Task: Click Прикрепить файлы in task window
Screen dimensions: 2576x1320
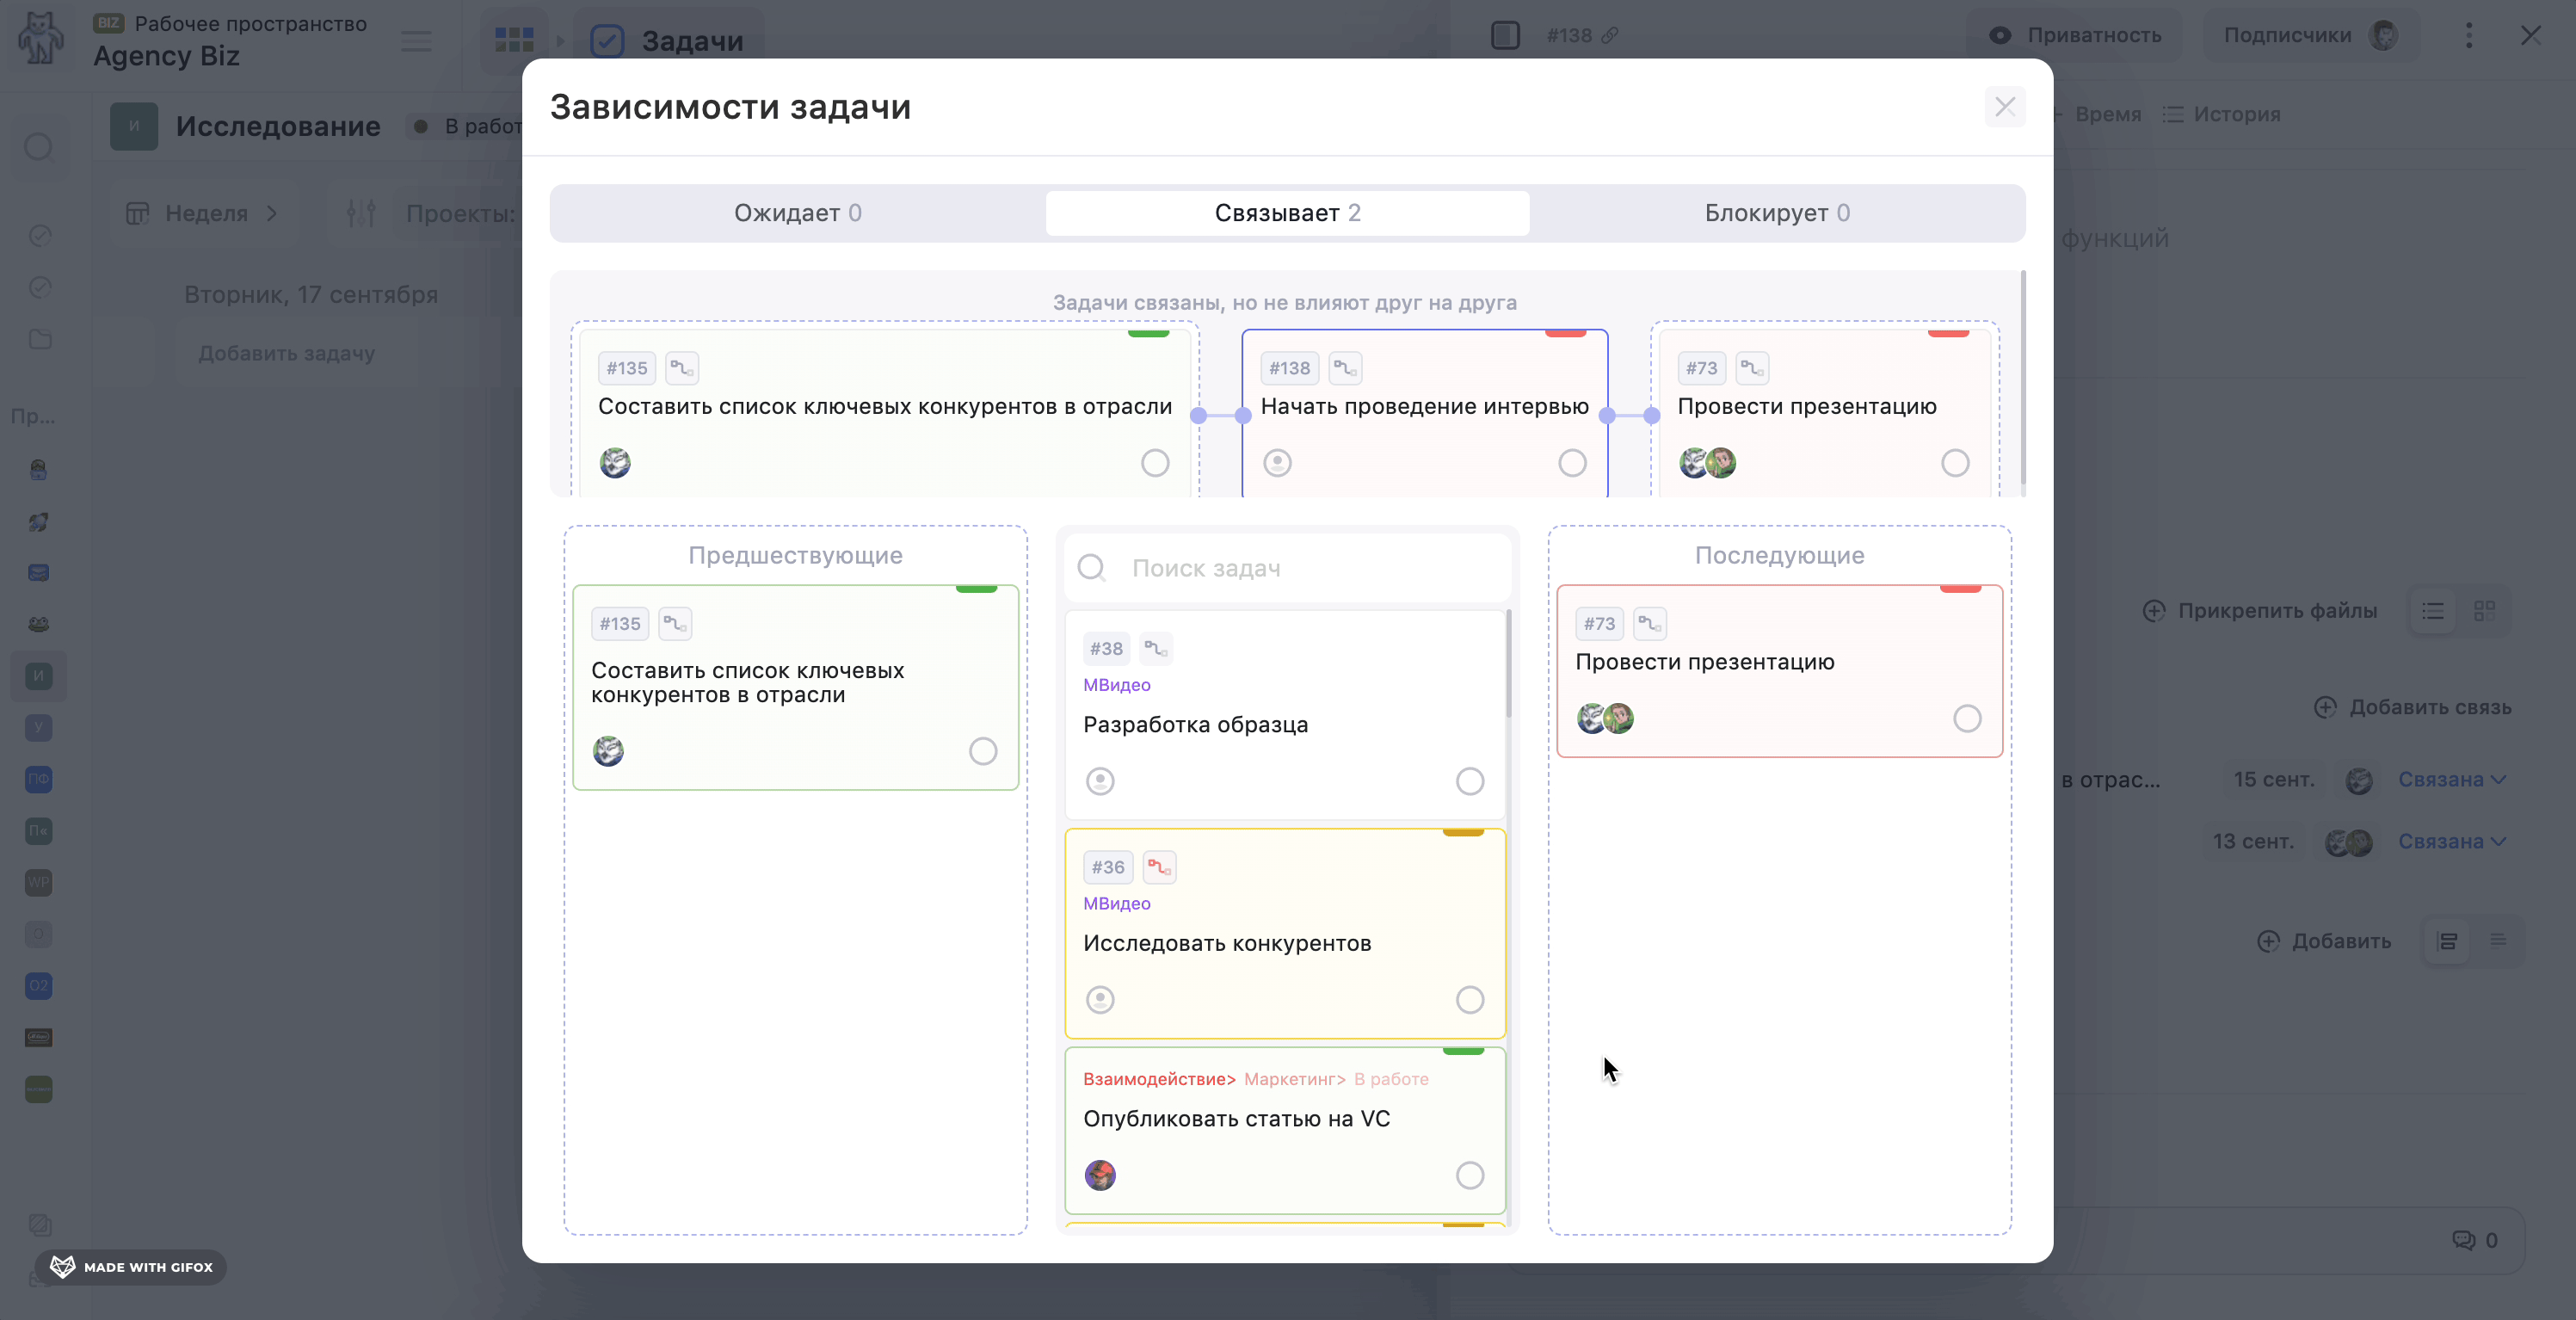Action: 2260,611
